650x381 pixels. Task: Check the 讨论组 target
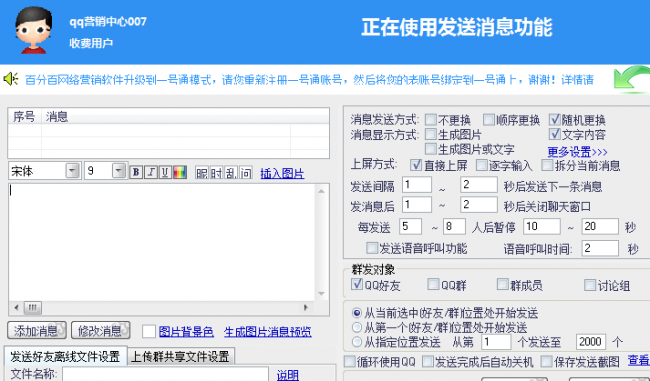coord(589,285)
